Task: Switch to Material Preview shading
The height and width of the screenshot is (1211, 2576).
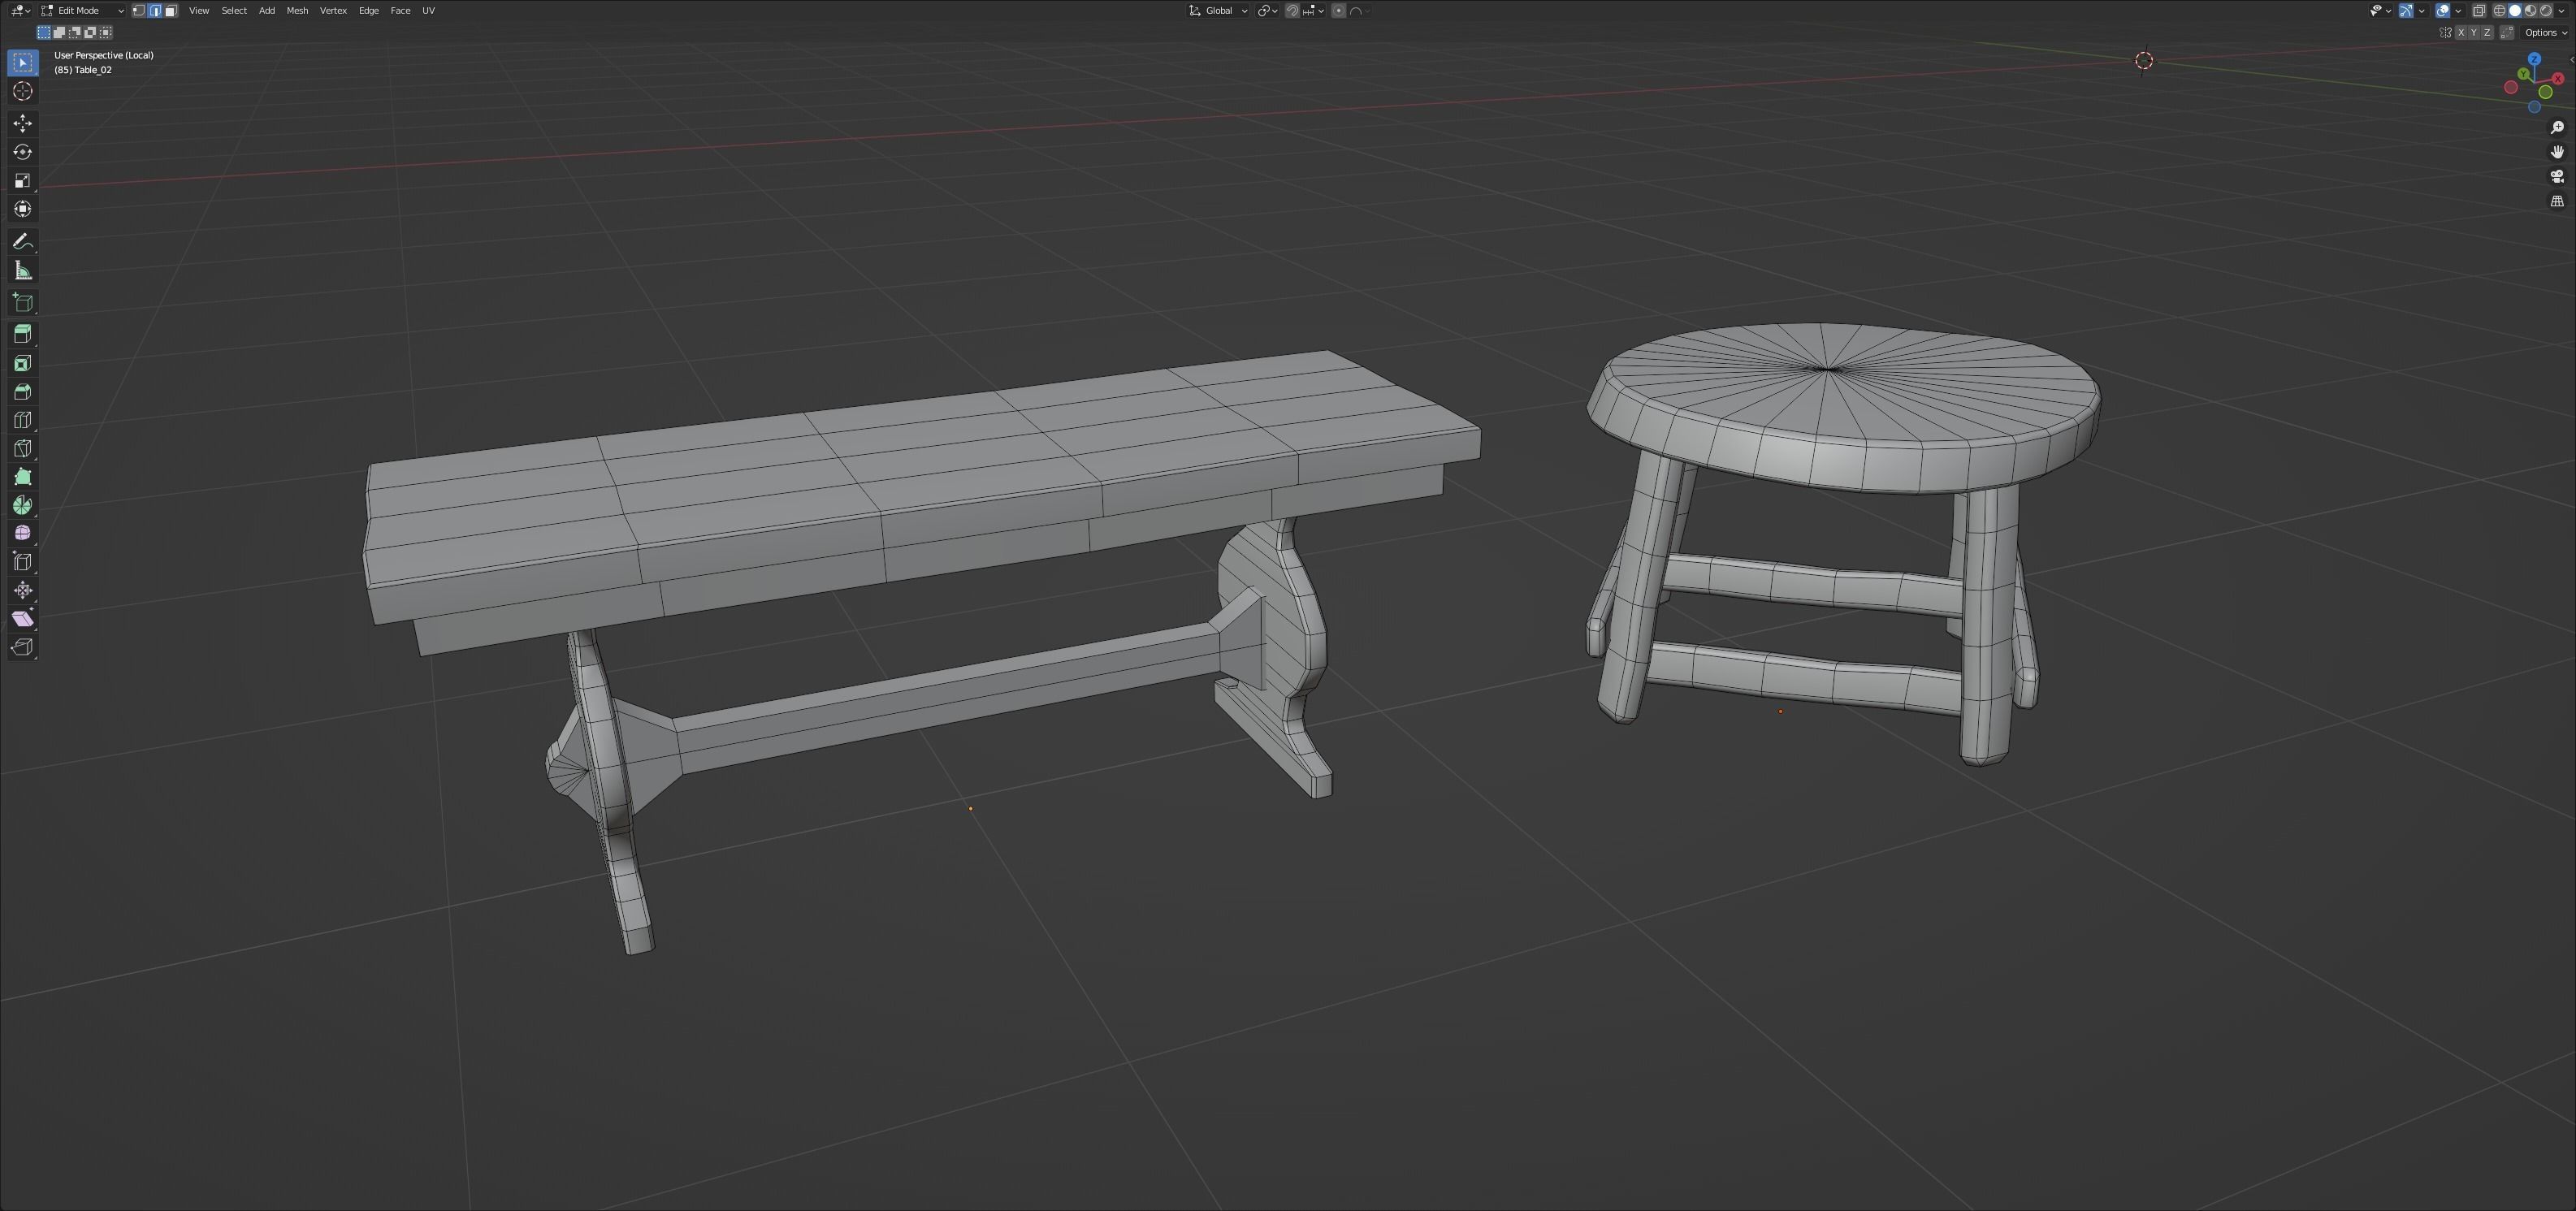Action: (2530, 11)
